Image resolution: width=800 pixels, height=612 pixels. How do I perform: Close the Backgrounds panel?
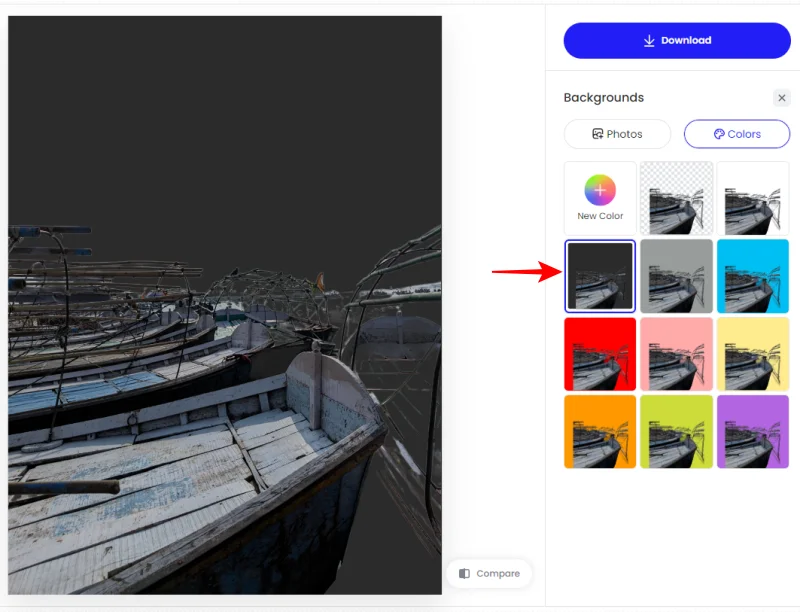(x=782, y=98)
